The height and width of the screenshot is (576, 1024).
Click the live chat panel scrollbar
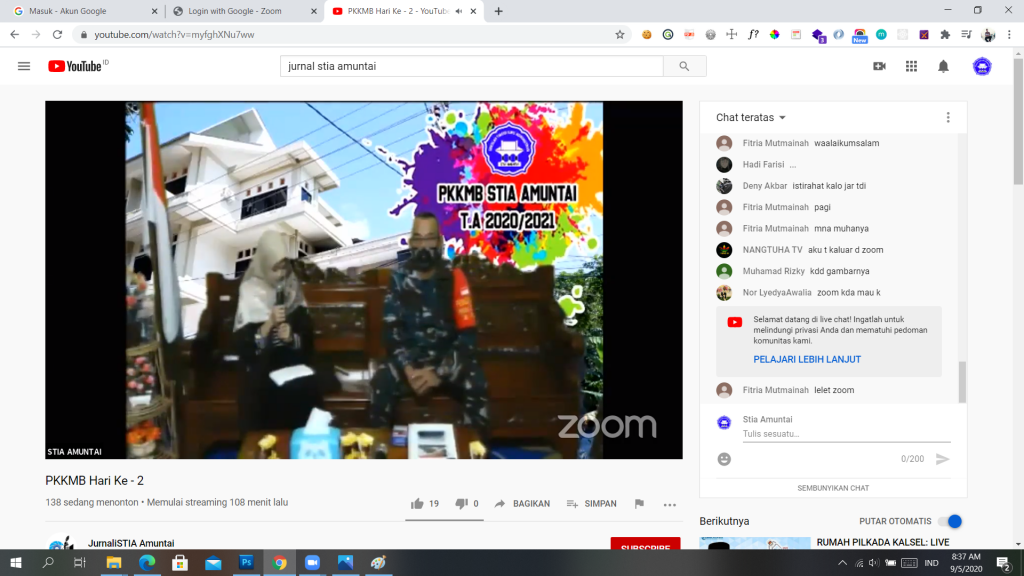962,382
